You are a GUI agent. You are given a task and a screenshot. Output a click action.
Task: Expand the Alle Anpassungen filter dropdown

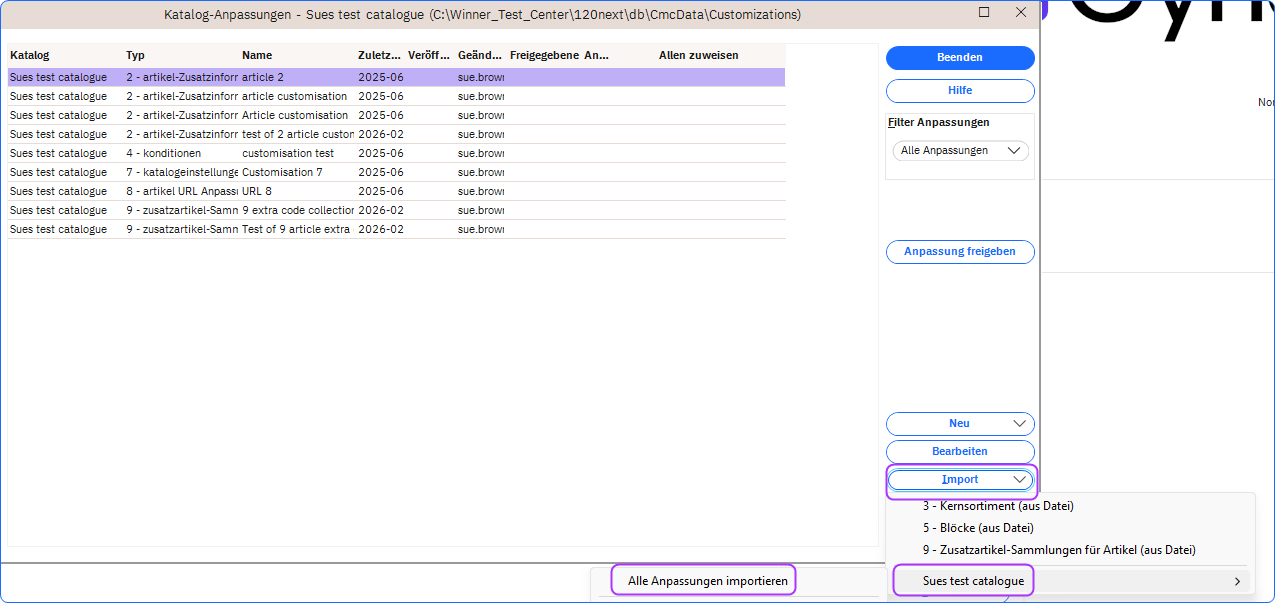tap(960, 151)
